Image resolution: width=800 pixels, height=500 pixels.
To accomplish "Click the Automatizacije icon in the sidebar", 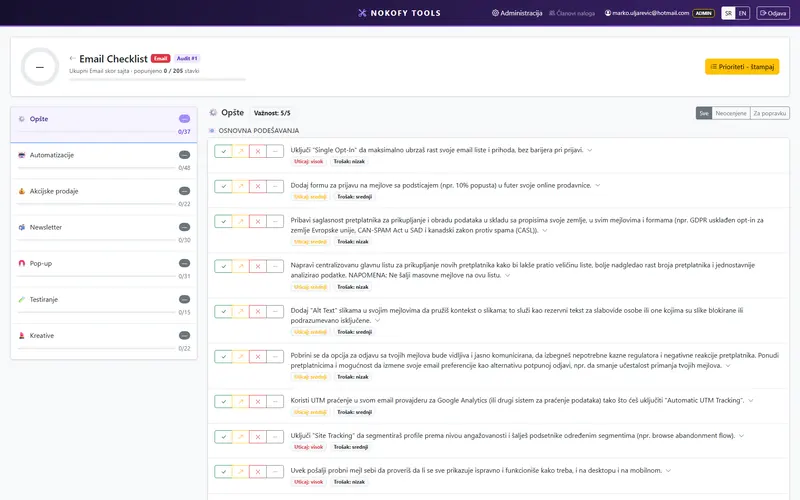I will point(21,155).
